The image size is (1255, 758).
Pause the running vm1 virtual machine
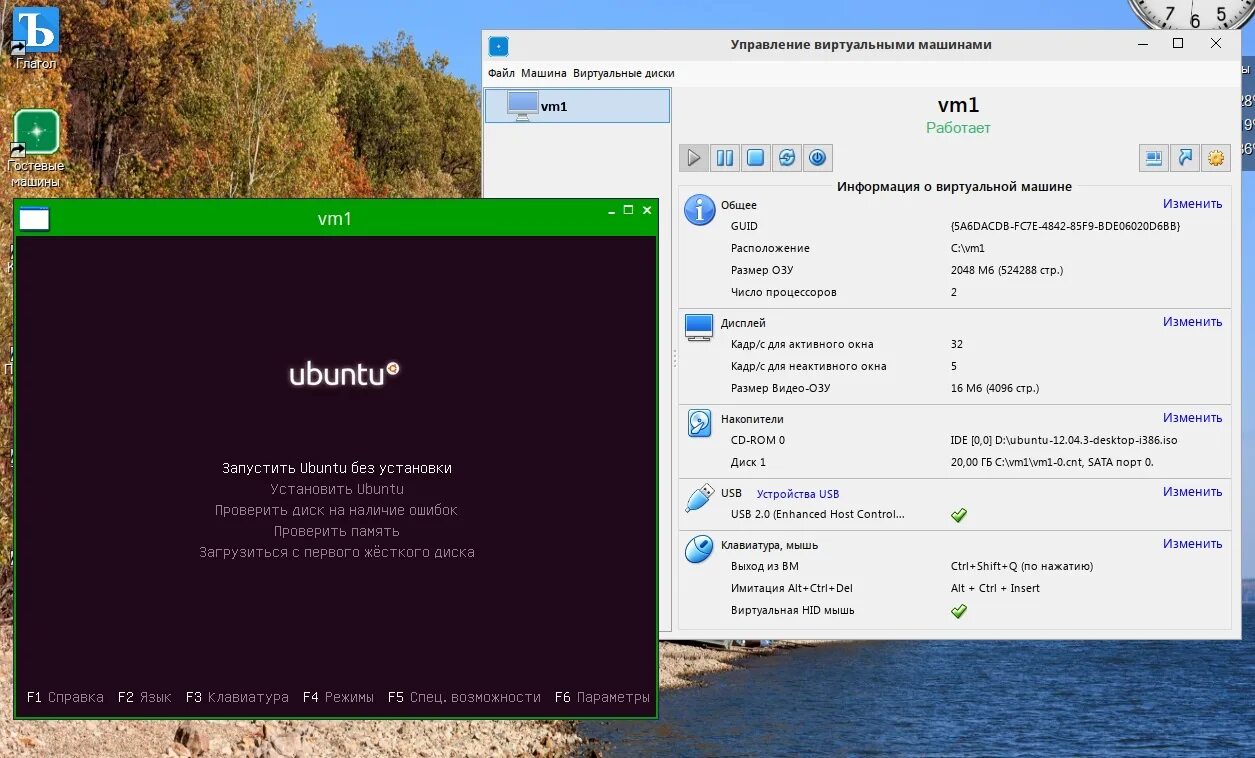click(x=724, y=157)
